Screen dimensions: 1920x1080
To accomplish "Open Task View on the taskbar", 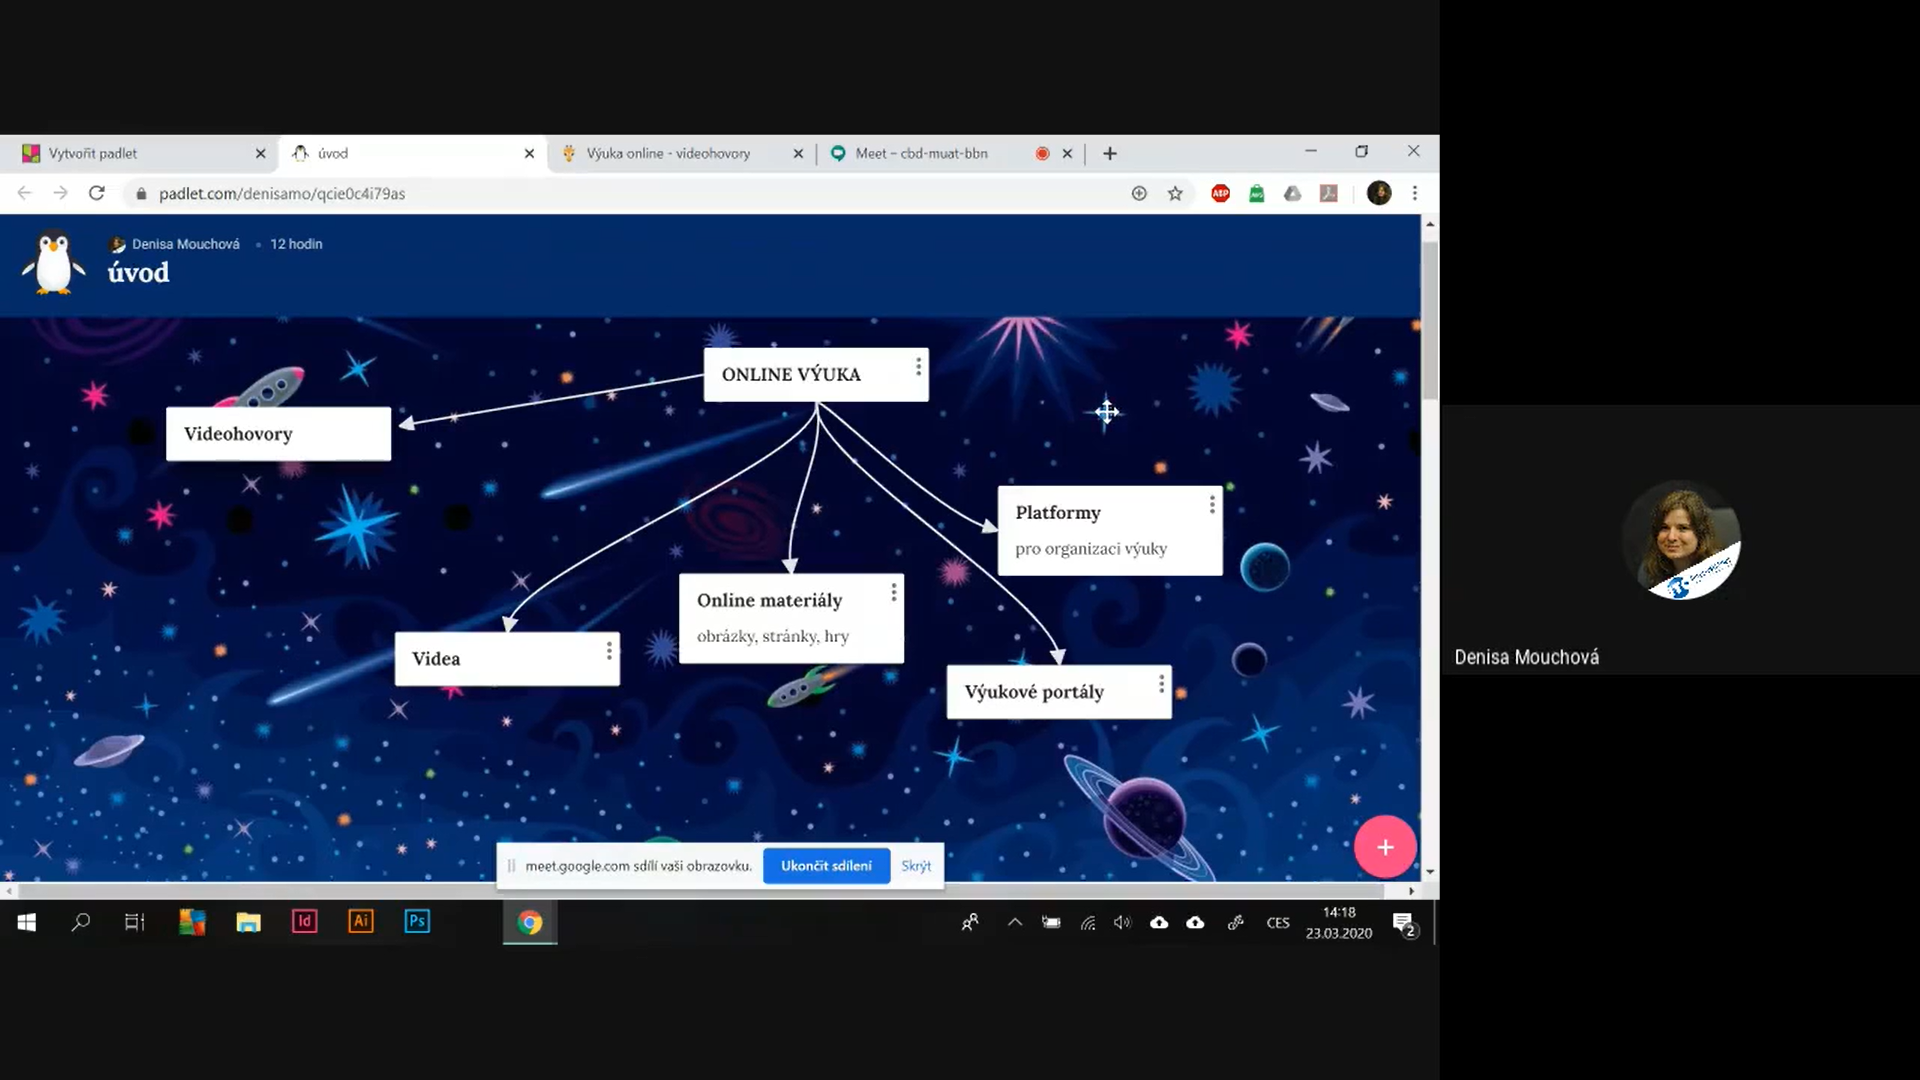I will [135, 922].
